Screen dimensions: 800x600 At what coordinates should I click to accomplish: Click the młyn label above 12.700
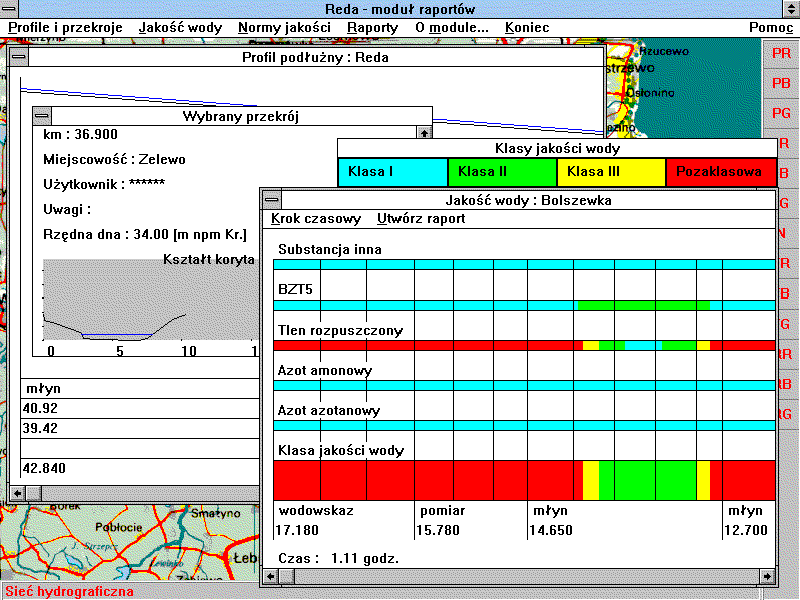point(745,511)
